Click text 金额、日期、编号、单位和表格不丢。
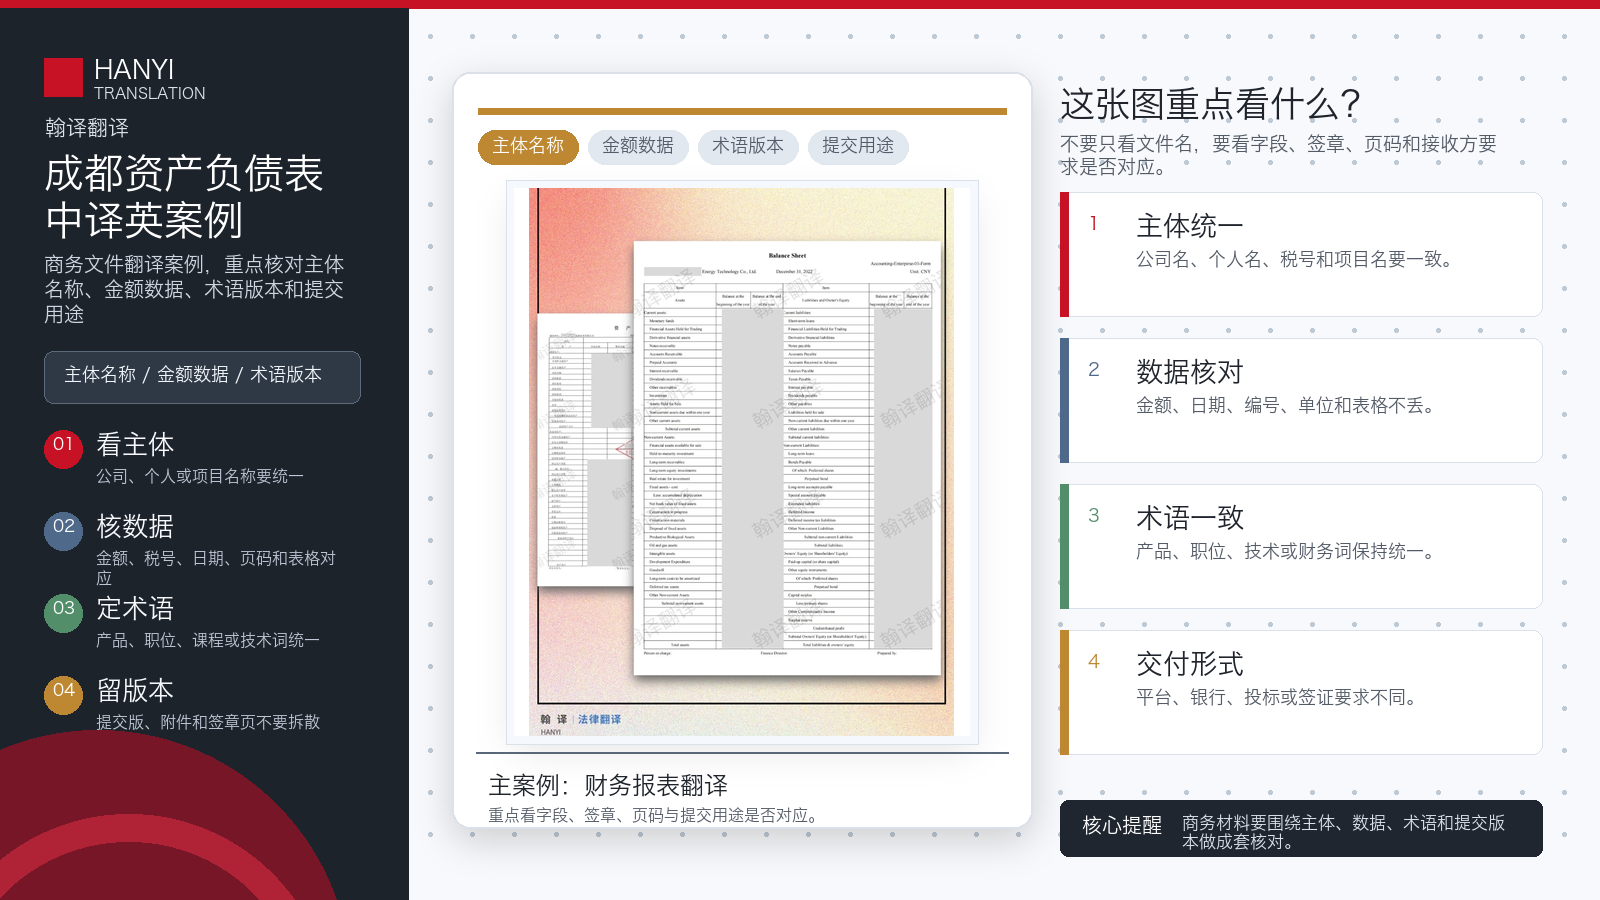 tap(1289, 405)
